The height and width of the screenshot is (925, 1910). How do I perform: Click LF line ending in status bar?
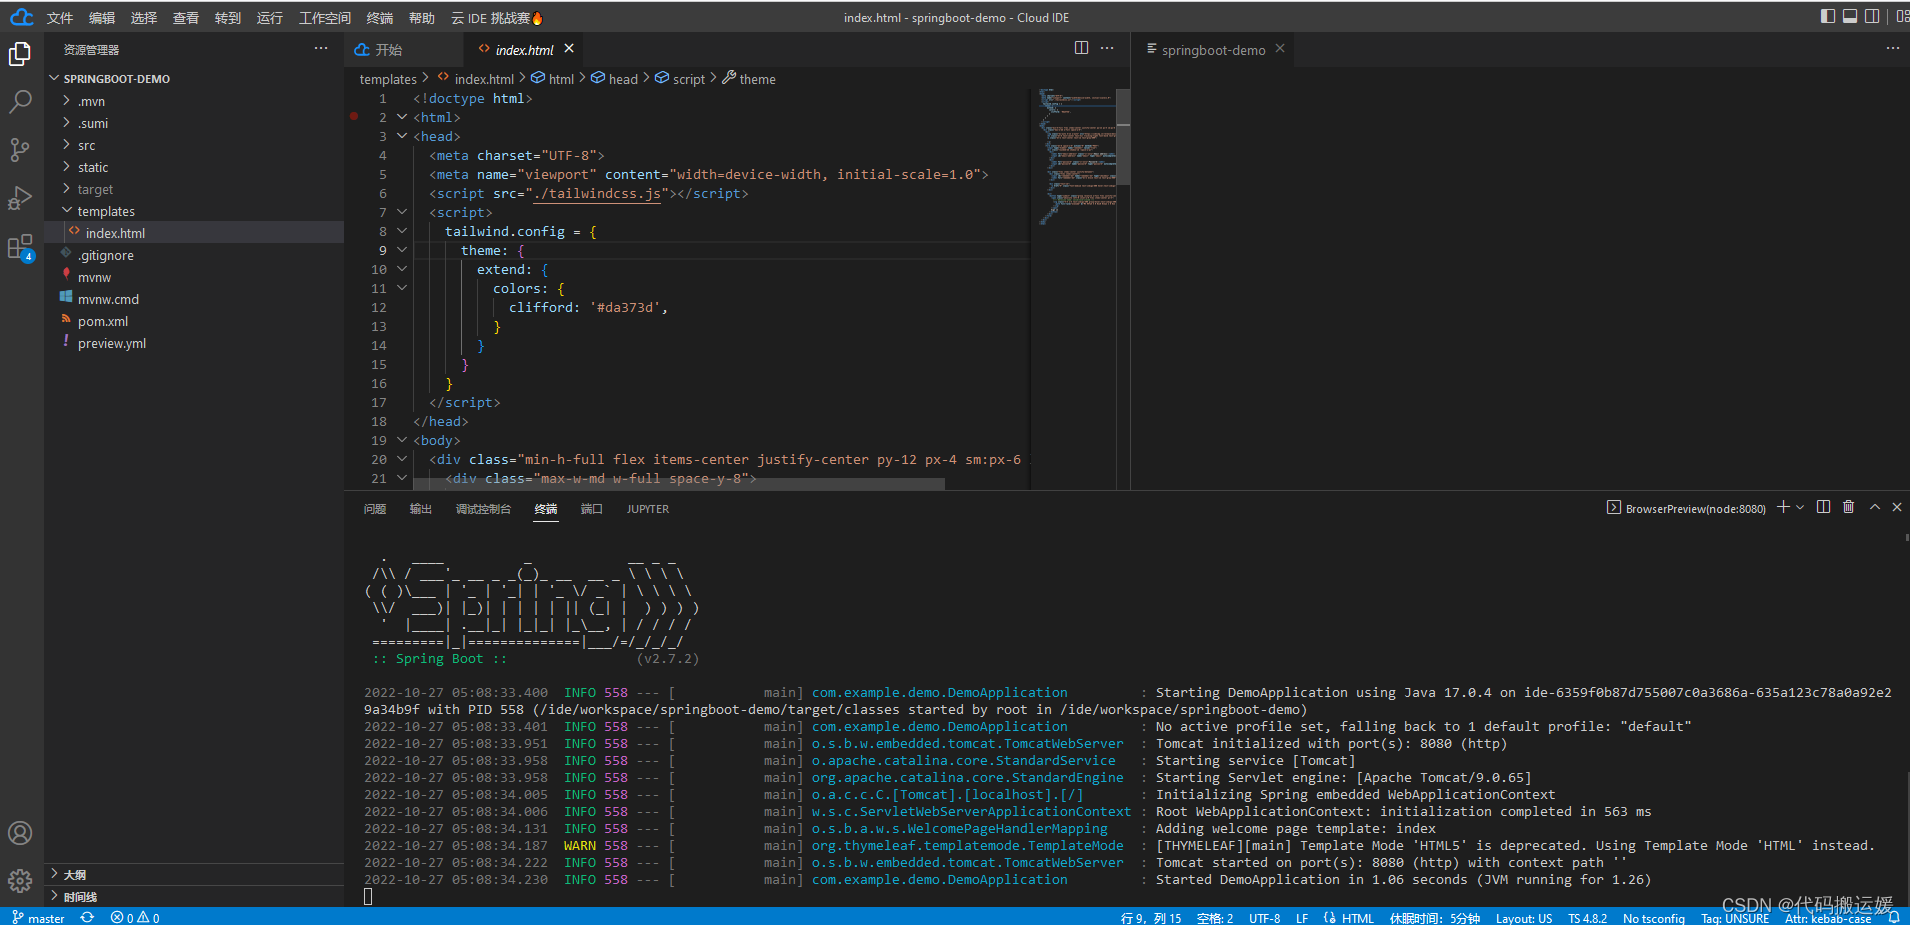pos(1302,917)
